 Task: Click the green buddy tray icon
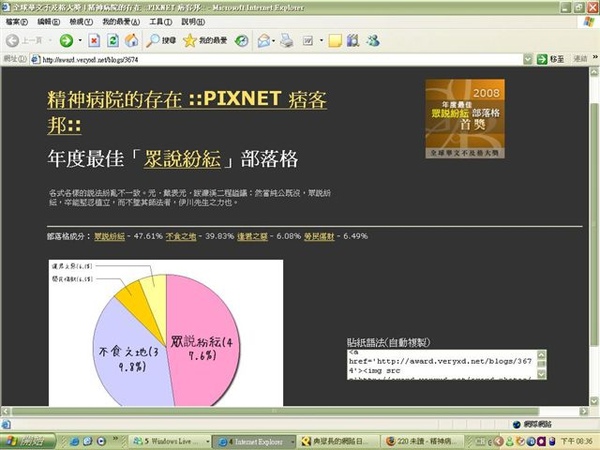coord(510,441)
